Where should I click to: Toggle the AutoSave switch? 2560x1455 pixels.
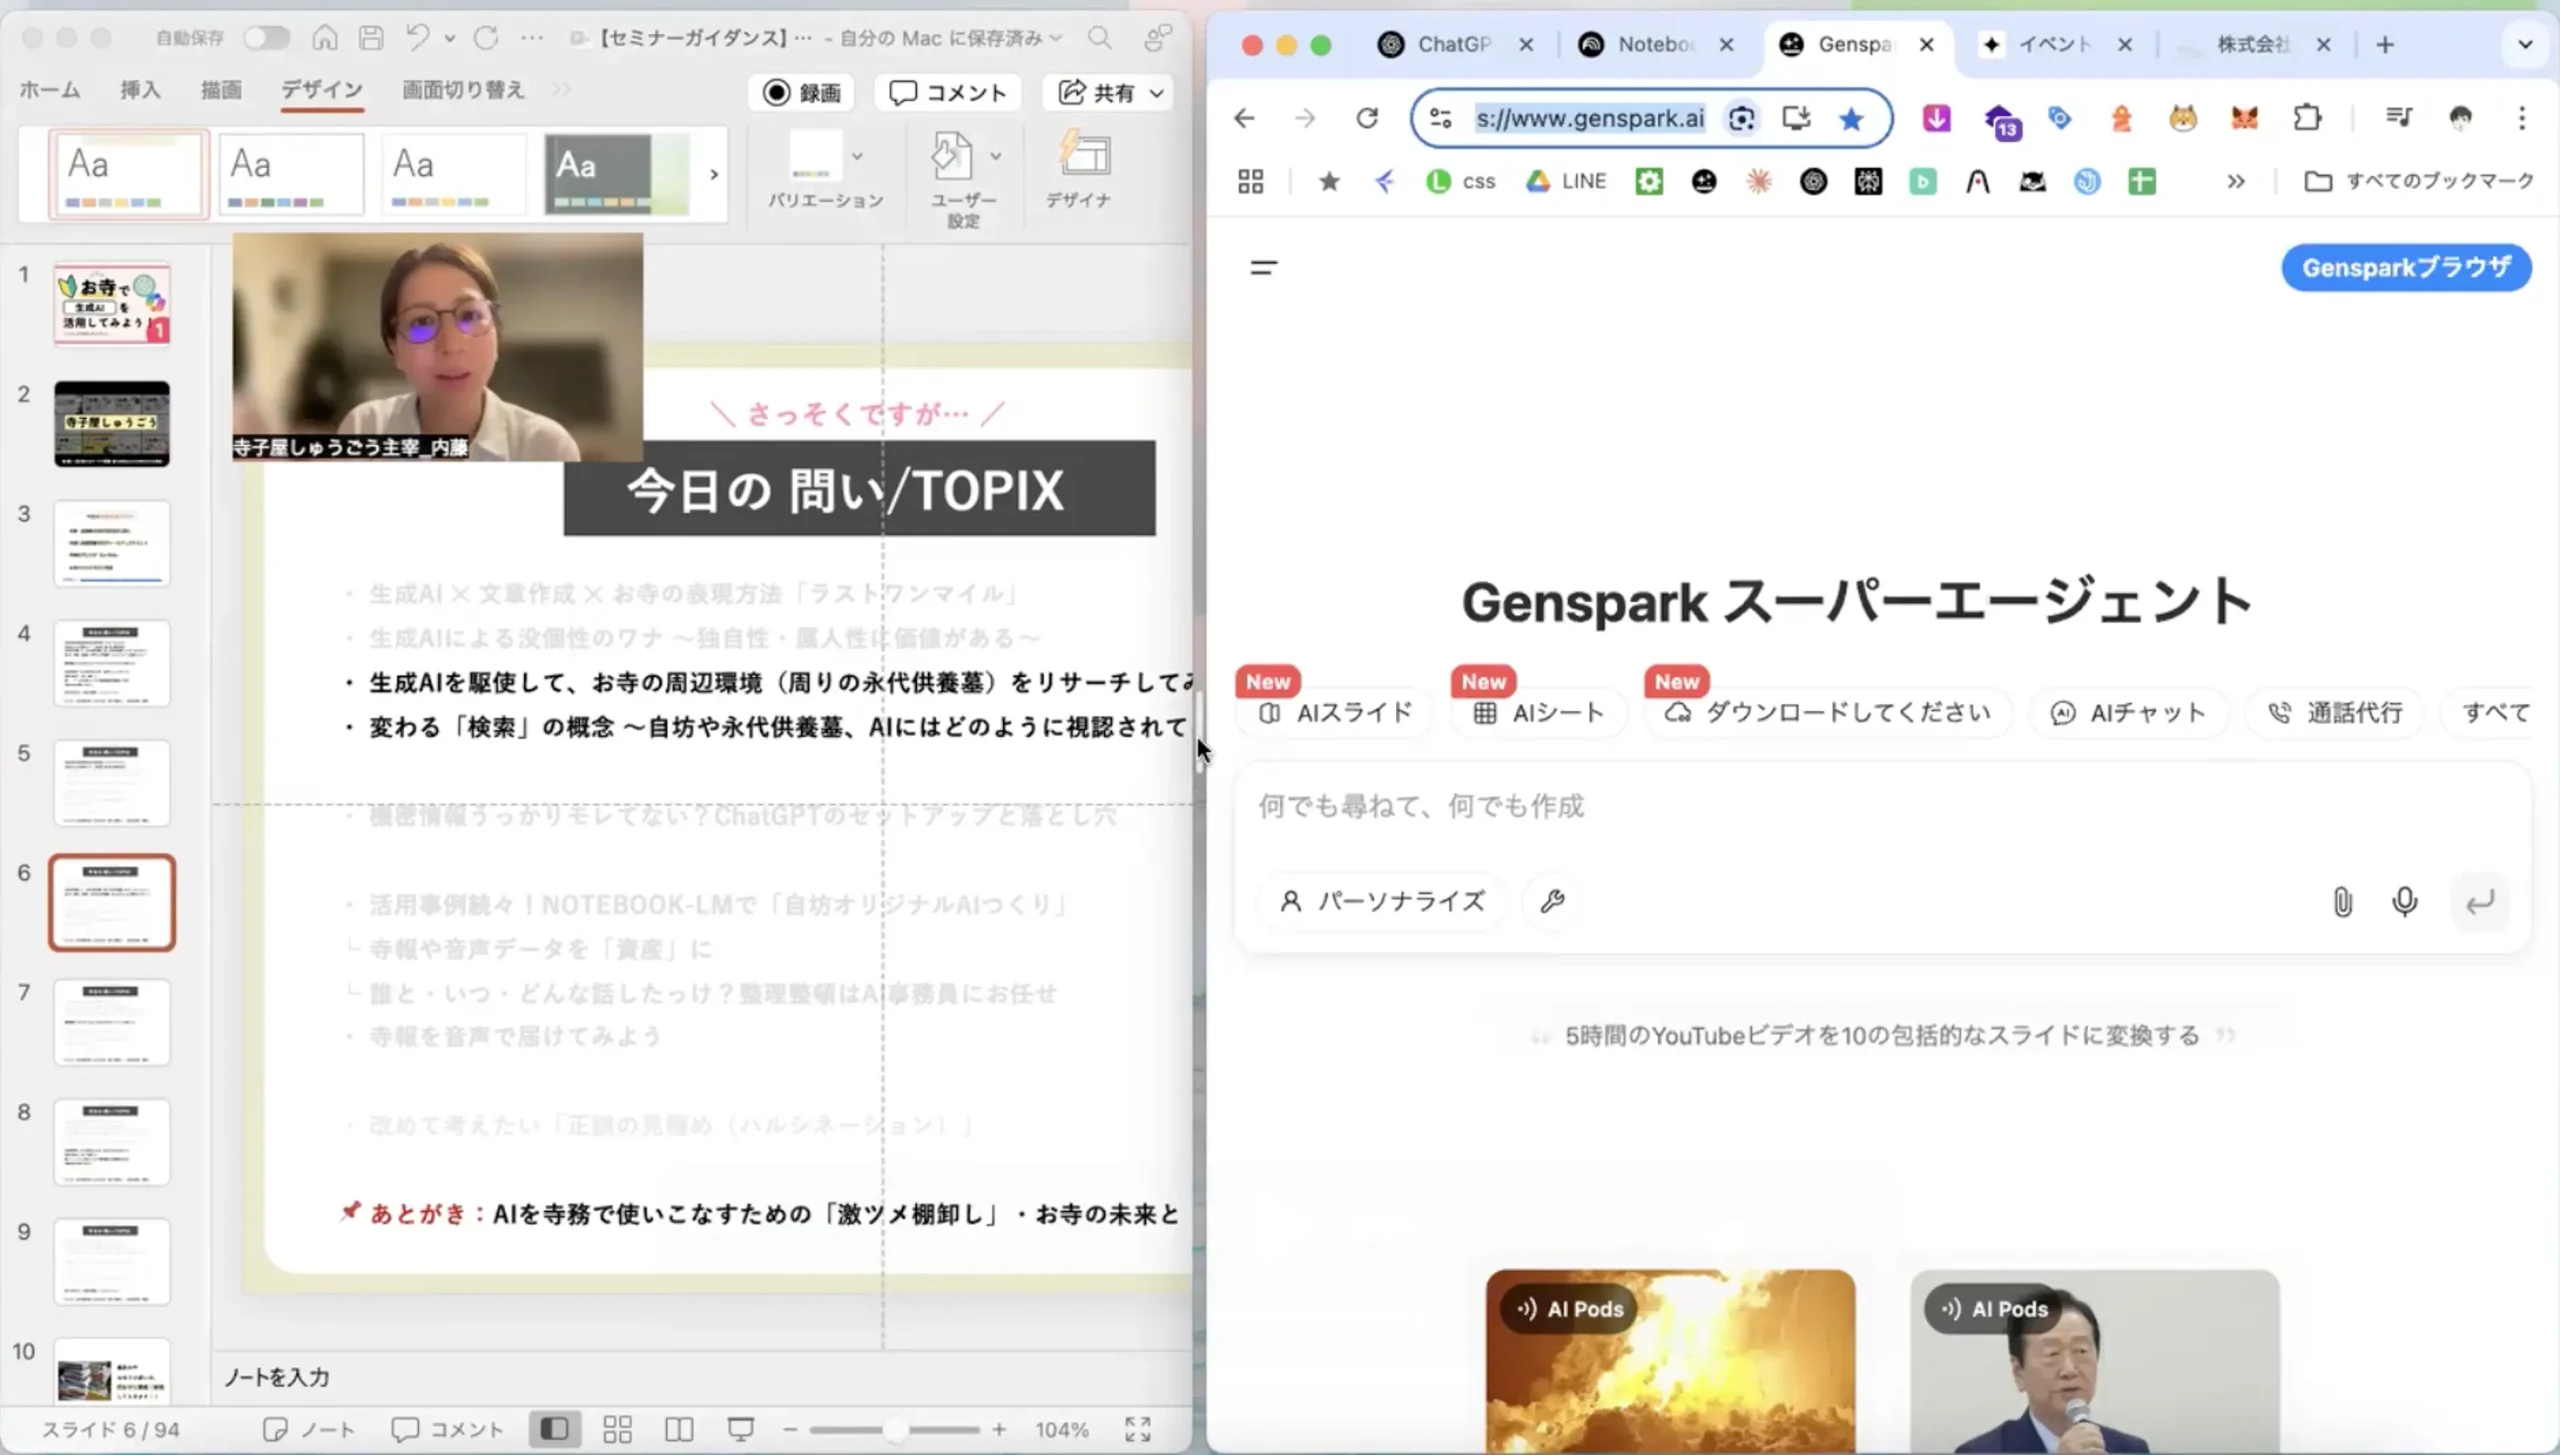pos(265,38)
